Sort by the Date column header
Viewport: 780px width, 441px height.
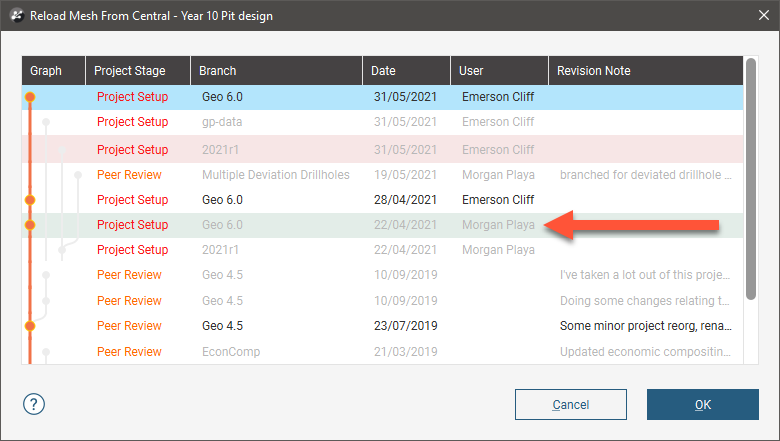click(406, 71)
